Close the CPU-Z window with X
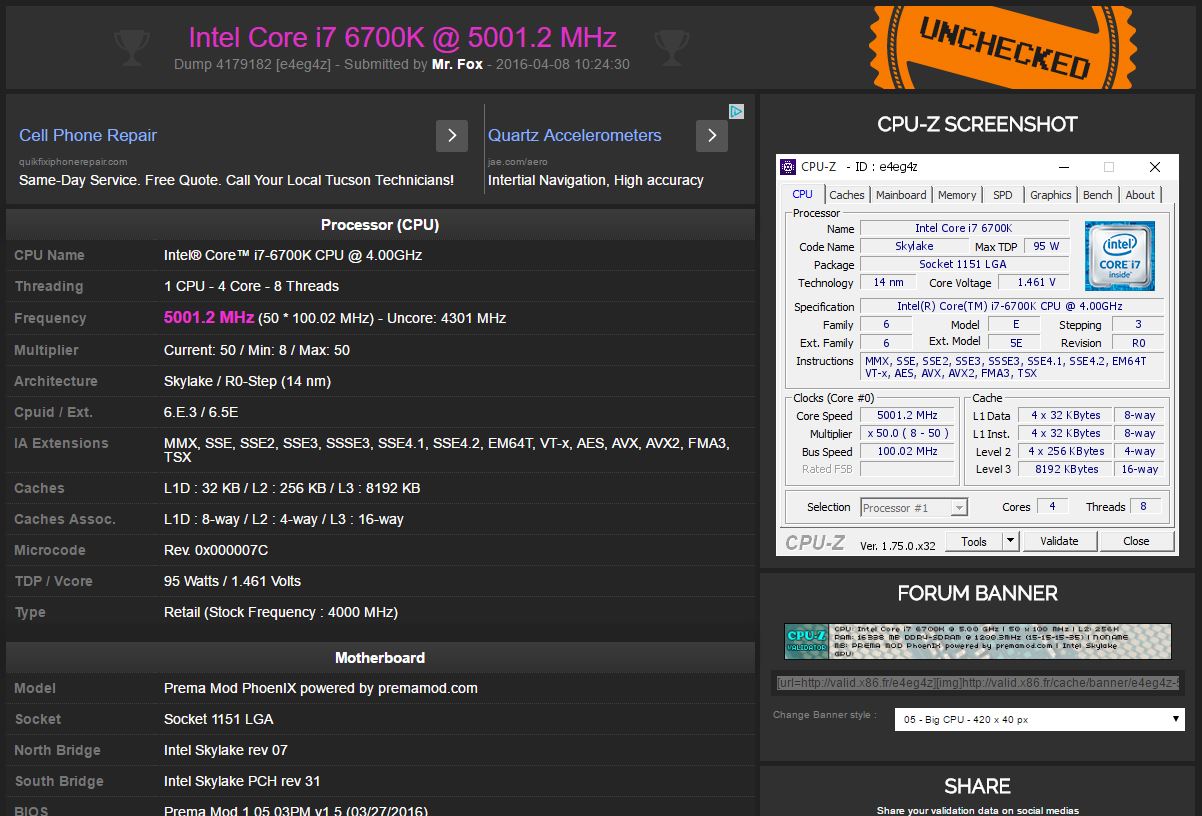The width and height of the screenshot is (1202, 816). click(1155, 167)
